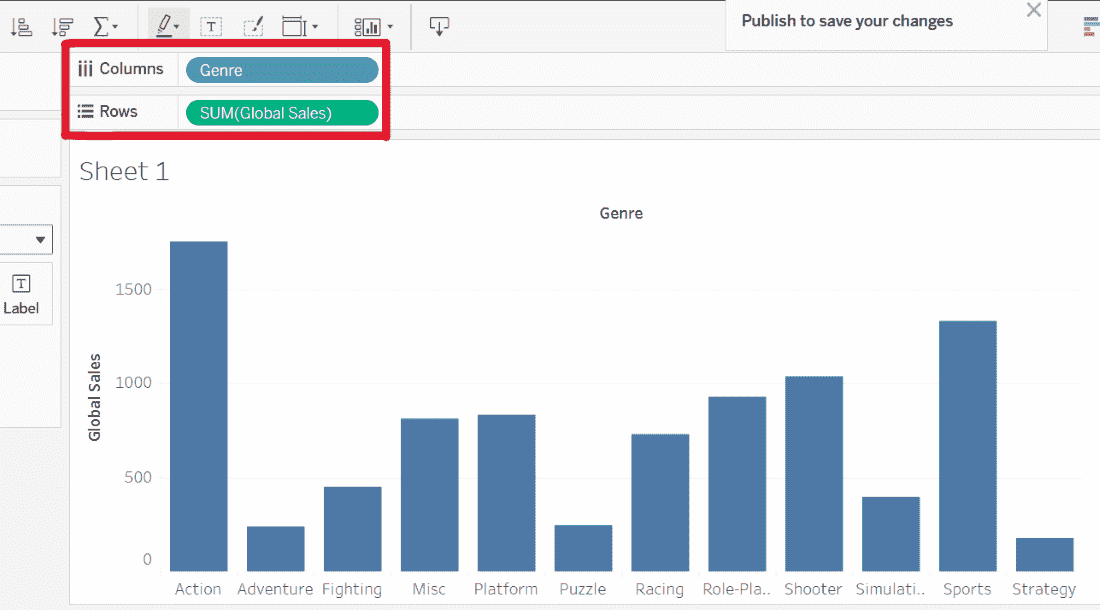Screen dimensions: 1100x610
Task: Sort descending using the toolbar icon
Action: click(x=62, y=27)
